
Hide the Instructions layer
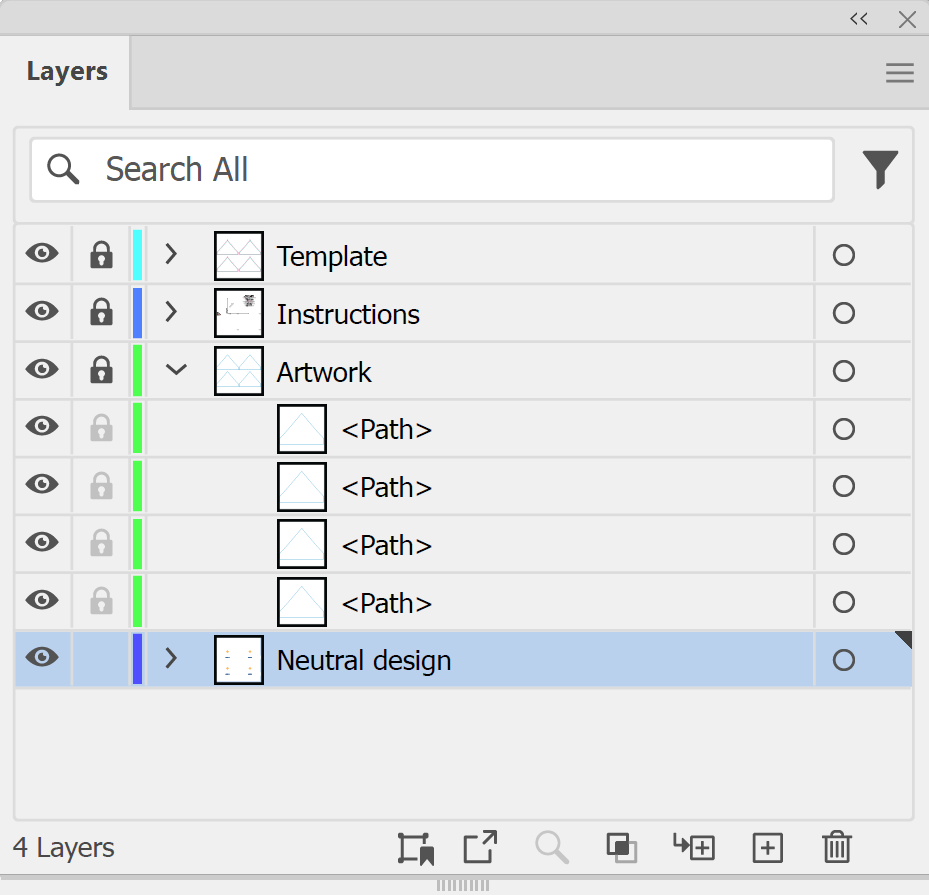(x=42, y=311)
